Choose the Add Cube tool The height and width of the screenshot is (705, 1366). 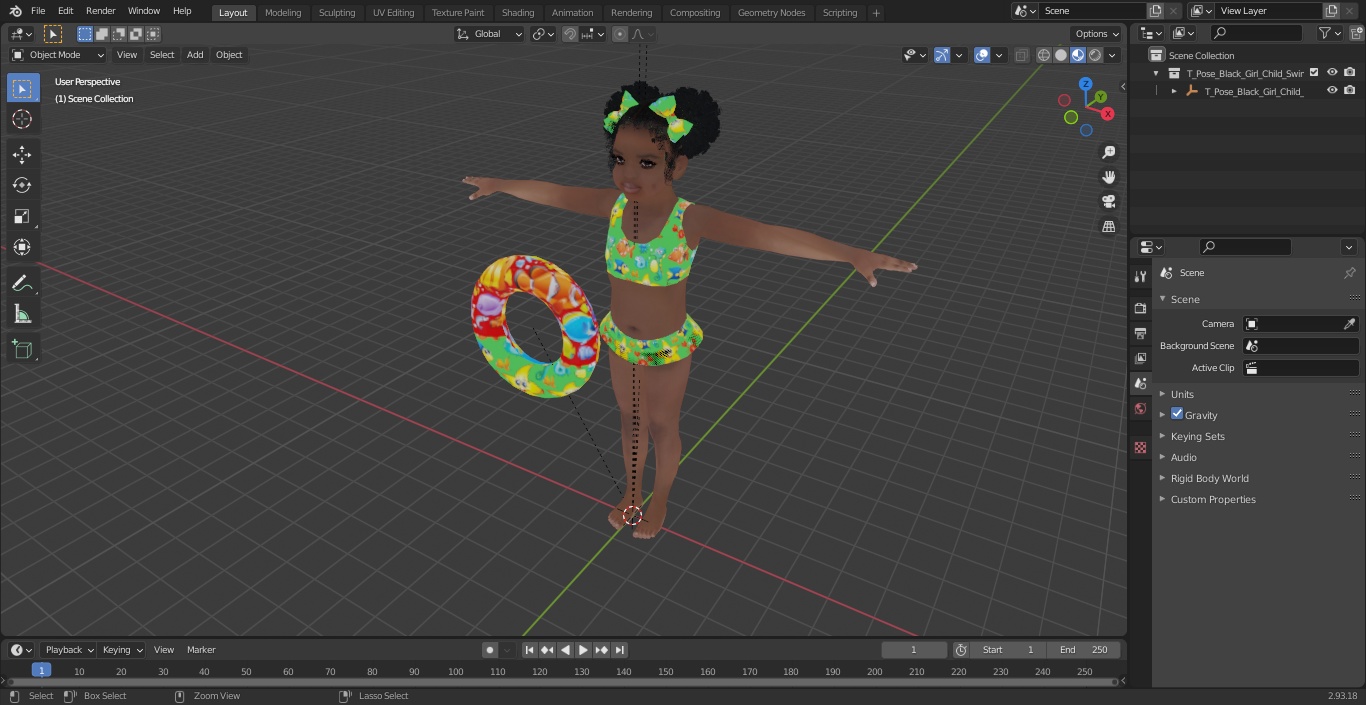[x=22, y=350]
